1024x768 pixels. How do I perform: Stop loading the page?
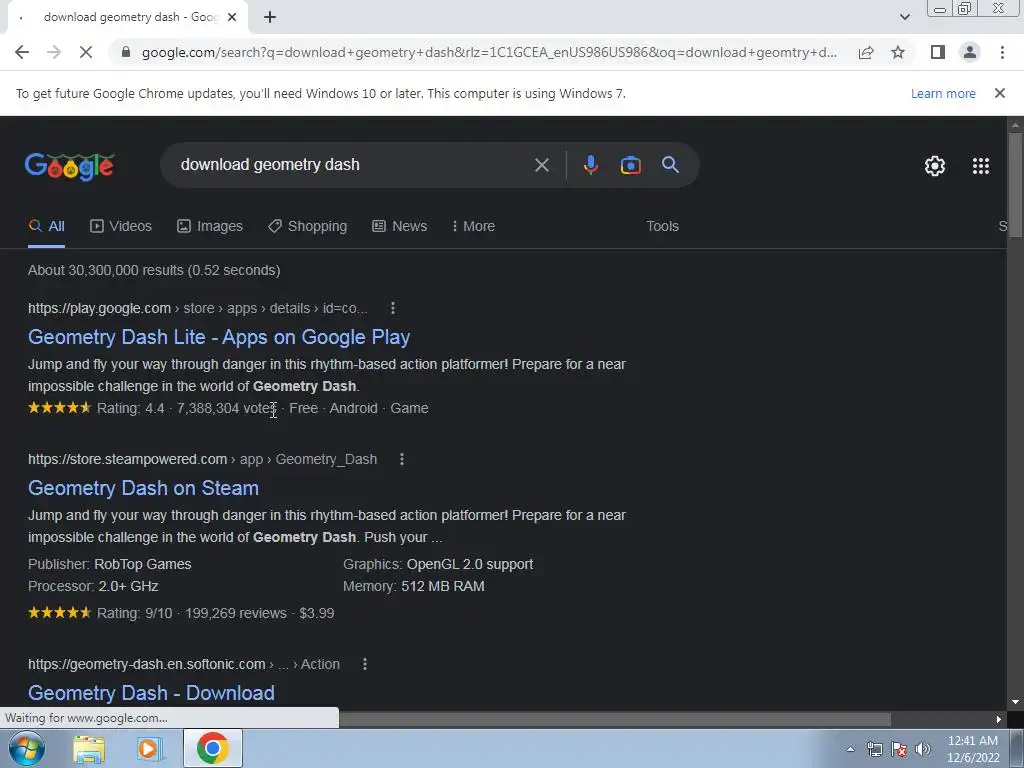click(x=86, y=52)
